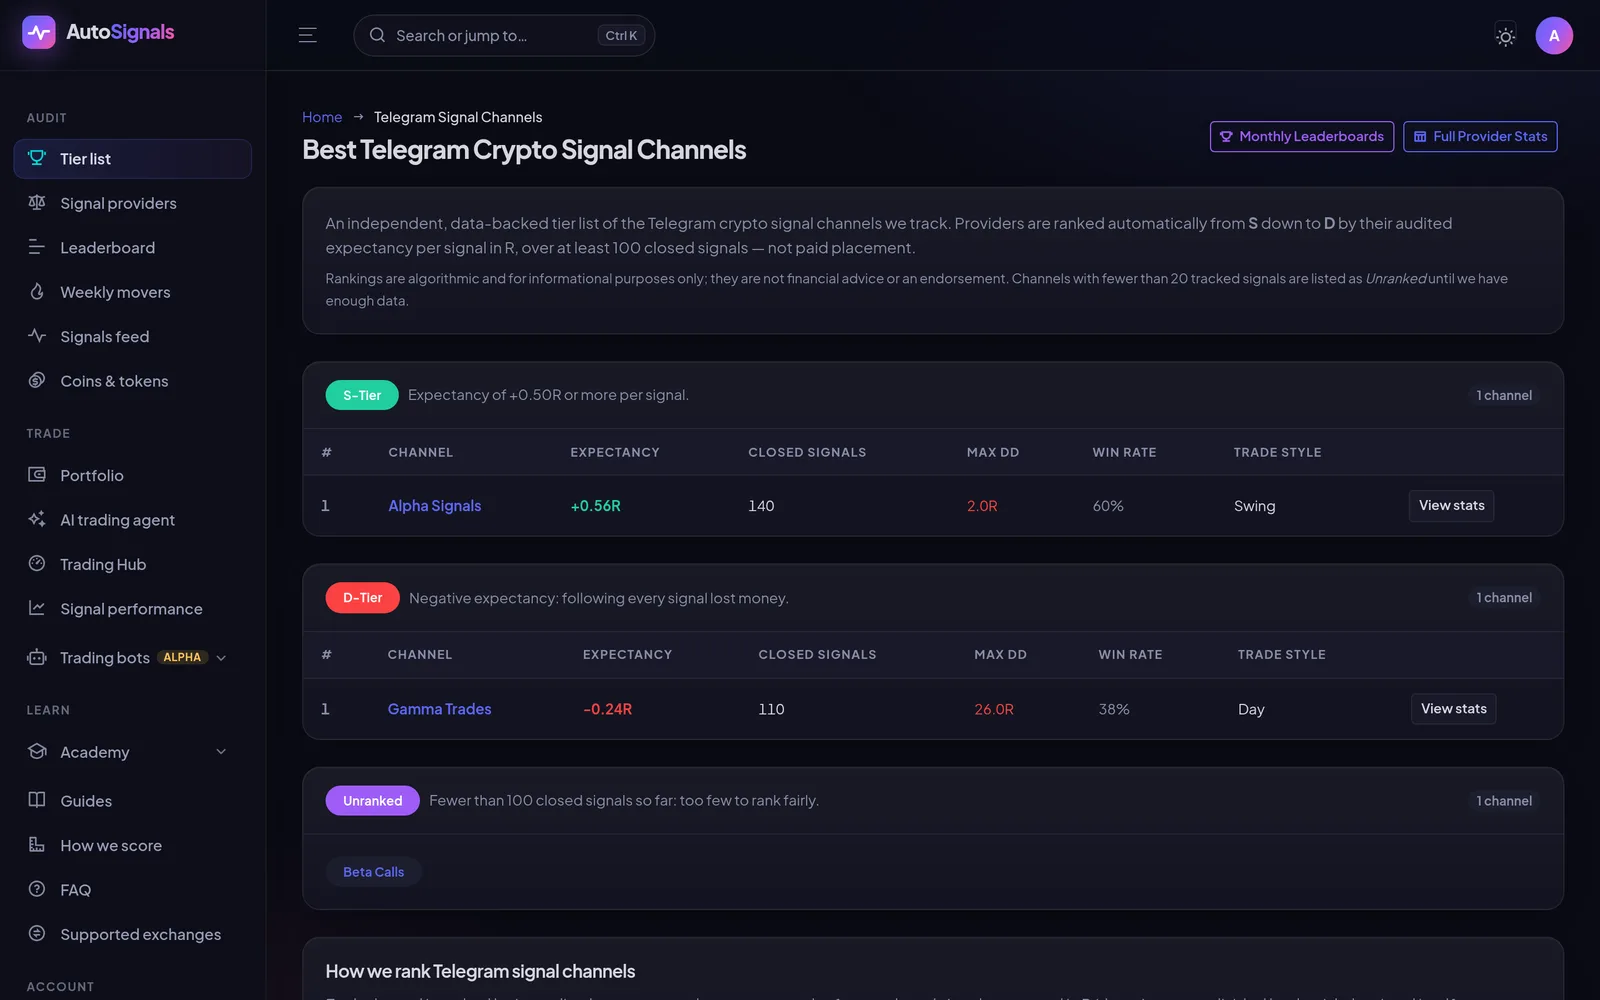
Task: Click the D-Tier badge
Action: pos(362,598)
